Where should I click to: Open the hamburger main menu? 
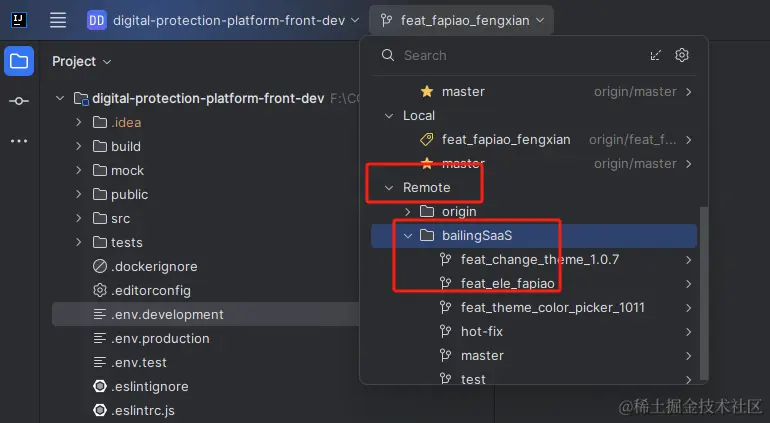[58, 20]
